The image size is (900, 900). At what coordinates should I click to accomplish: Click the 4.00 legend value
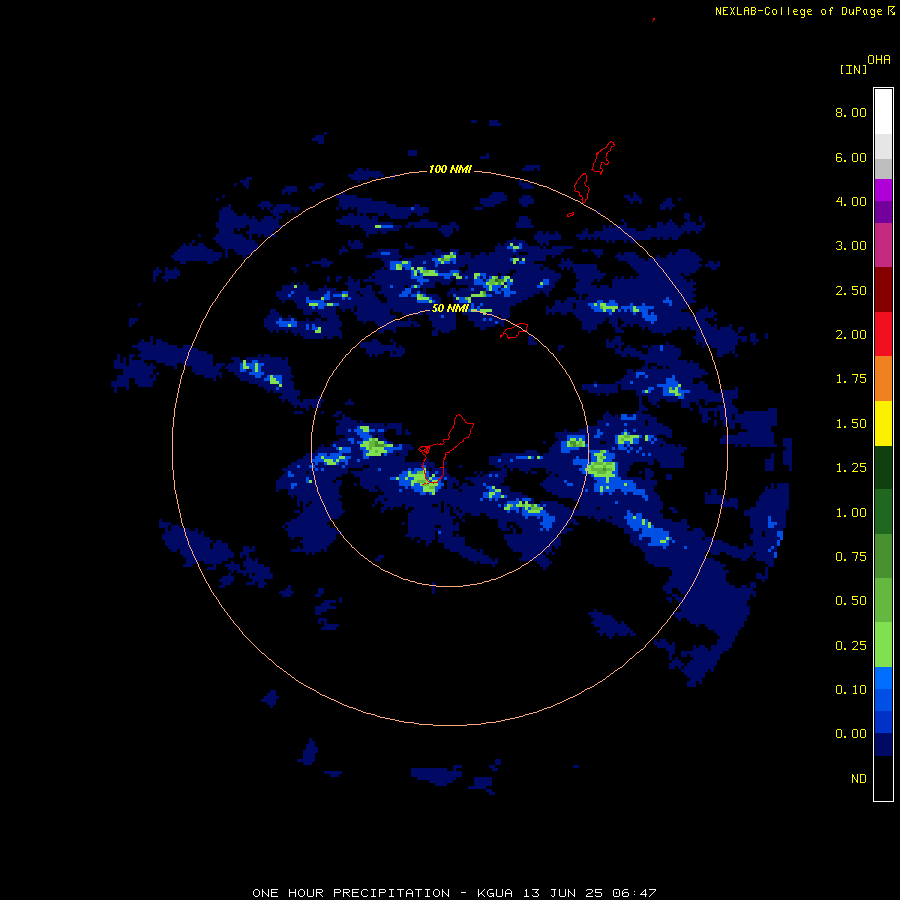point(851,201)
